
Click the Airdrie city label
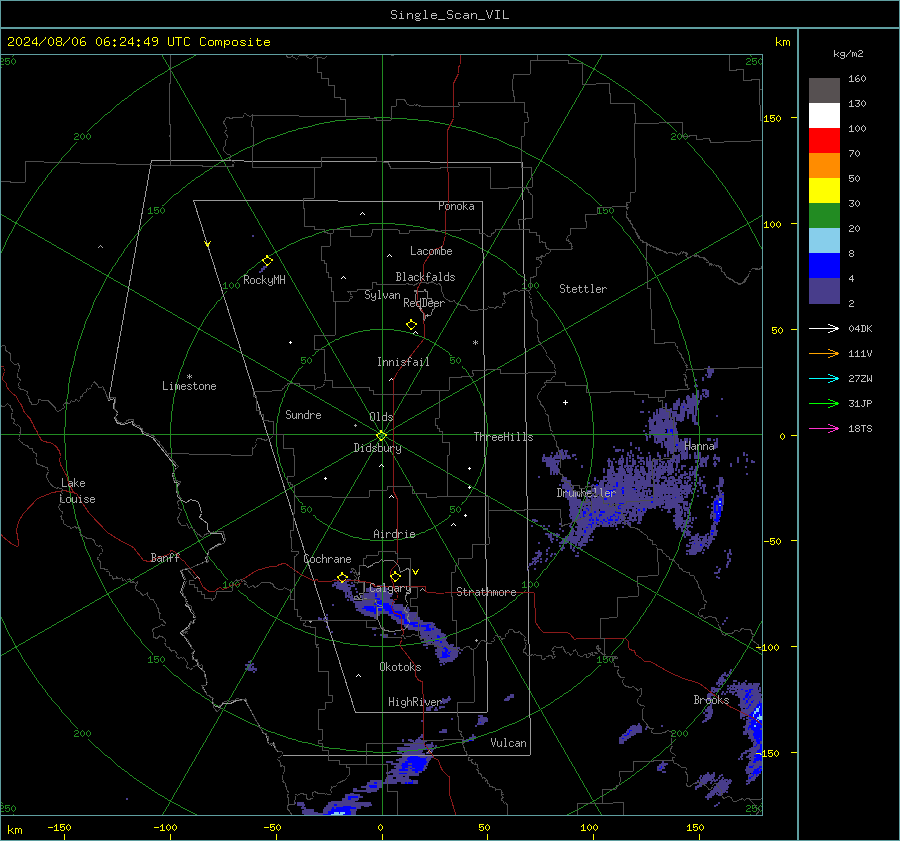[394, 534]
